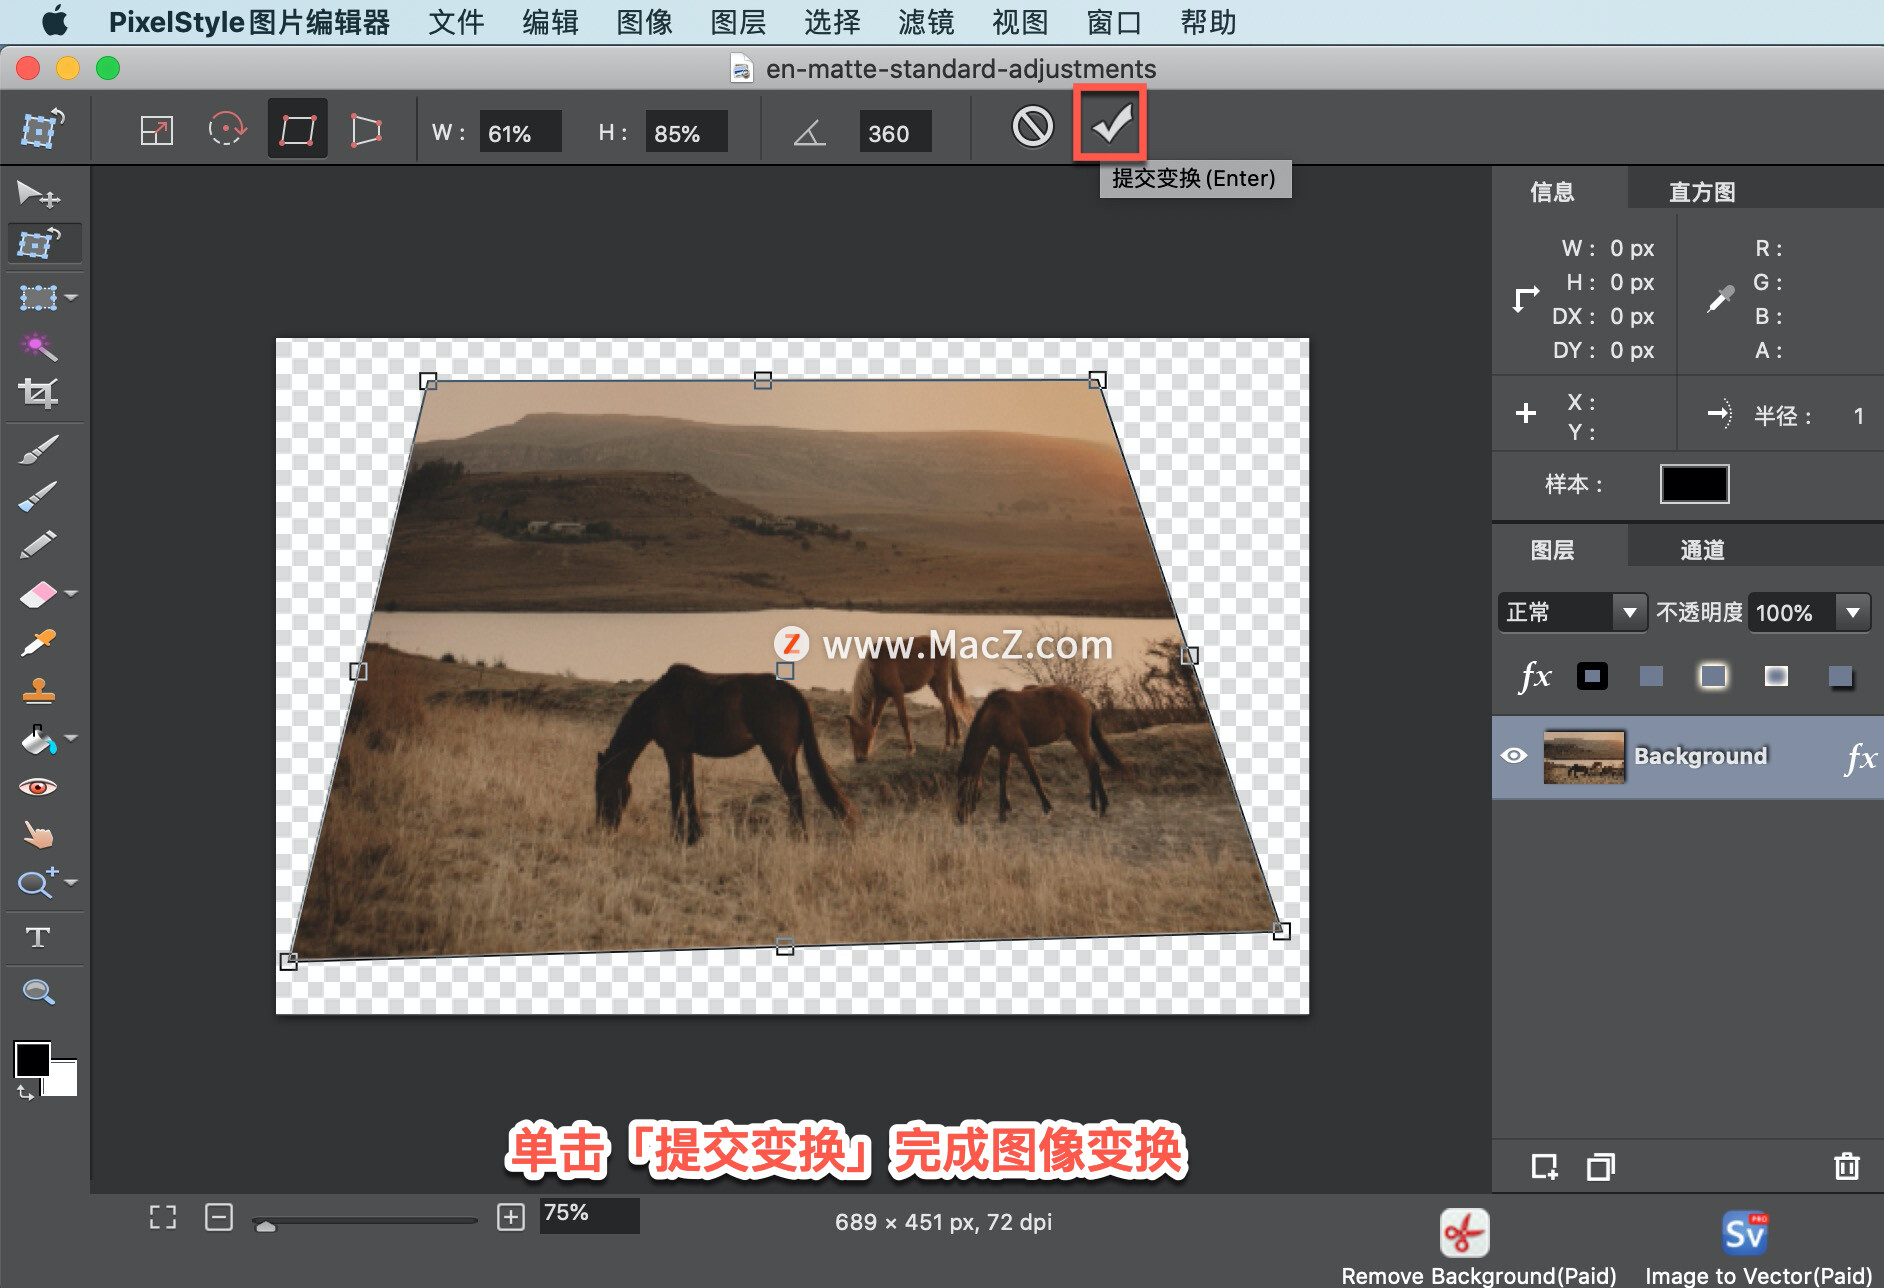
Task: Expand the eraser tool options arrow
Action: tap(72, 592)
